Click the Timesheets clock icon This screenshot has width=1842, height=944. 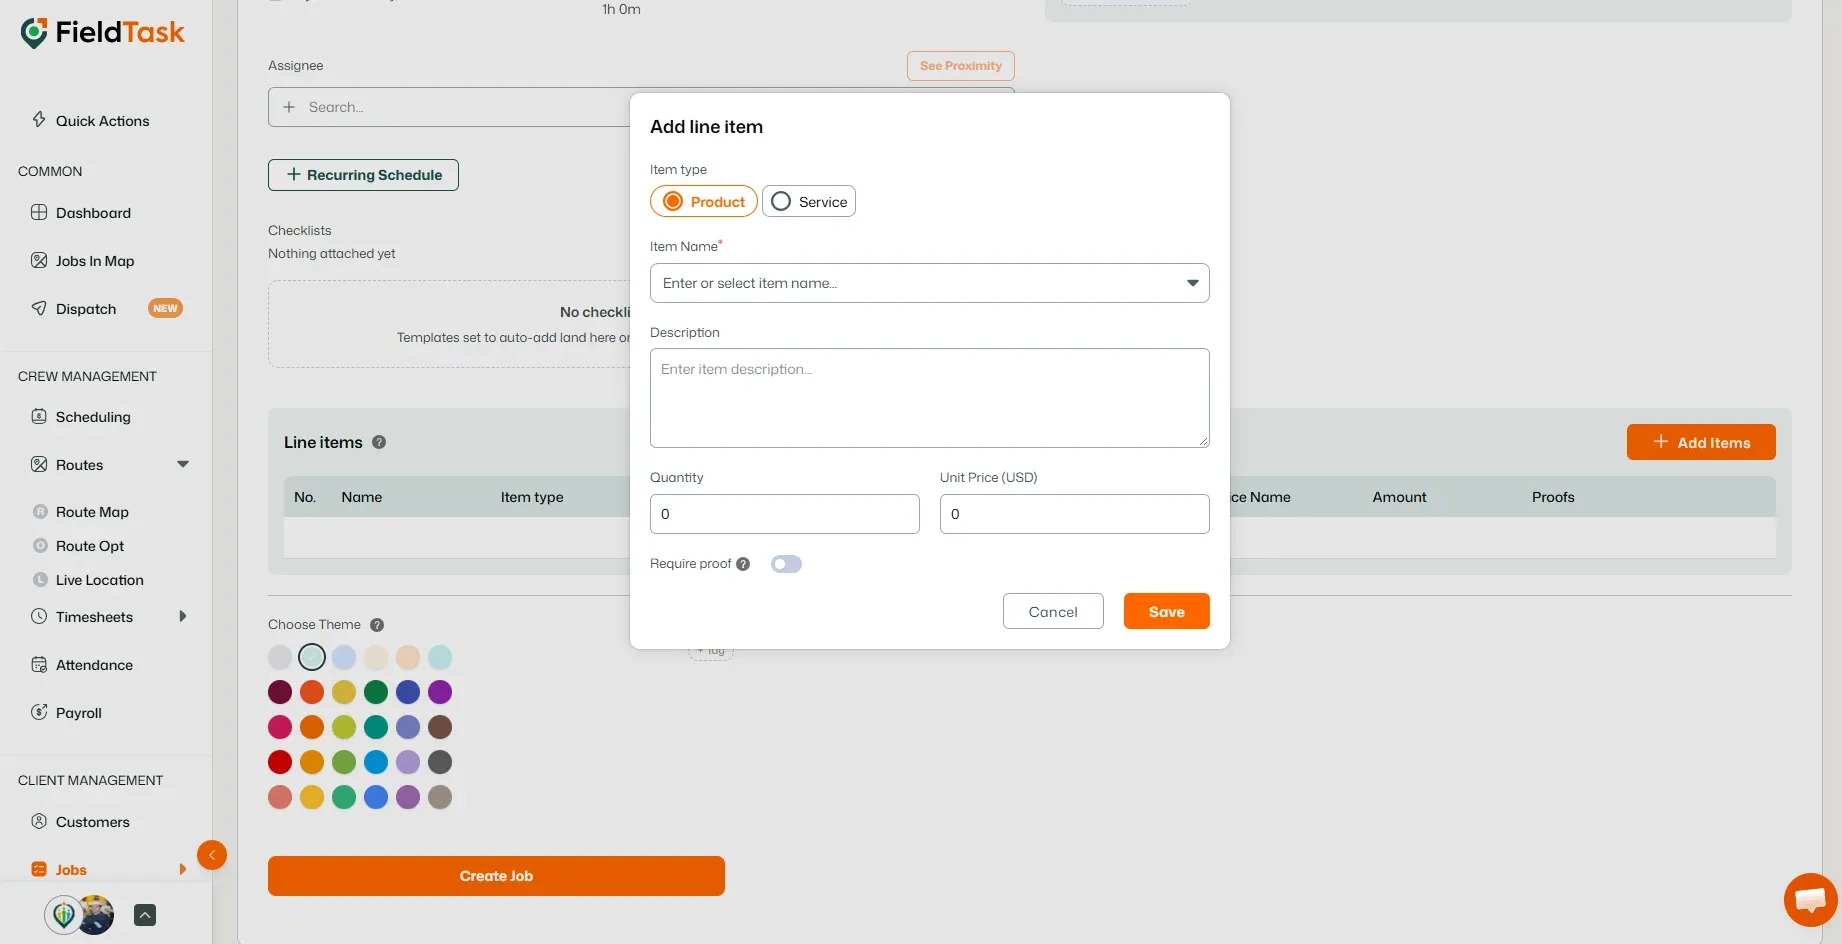pos(39,616)
